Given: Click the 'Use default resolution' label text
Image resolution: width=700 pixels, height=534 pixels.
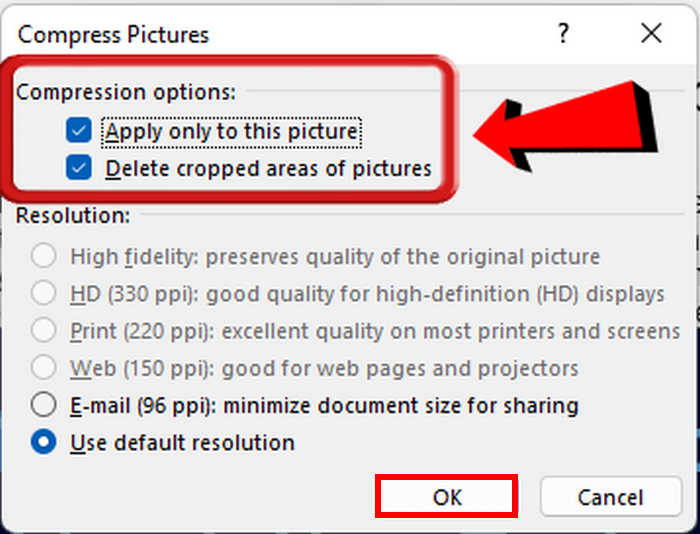Looking at the screenshot, I should click(x=182, y=443).
